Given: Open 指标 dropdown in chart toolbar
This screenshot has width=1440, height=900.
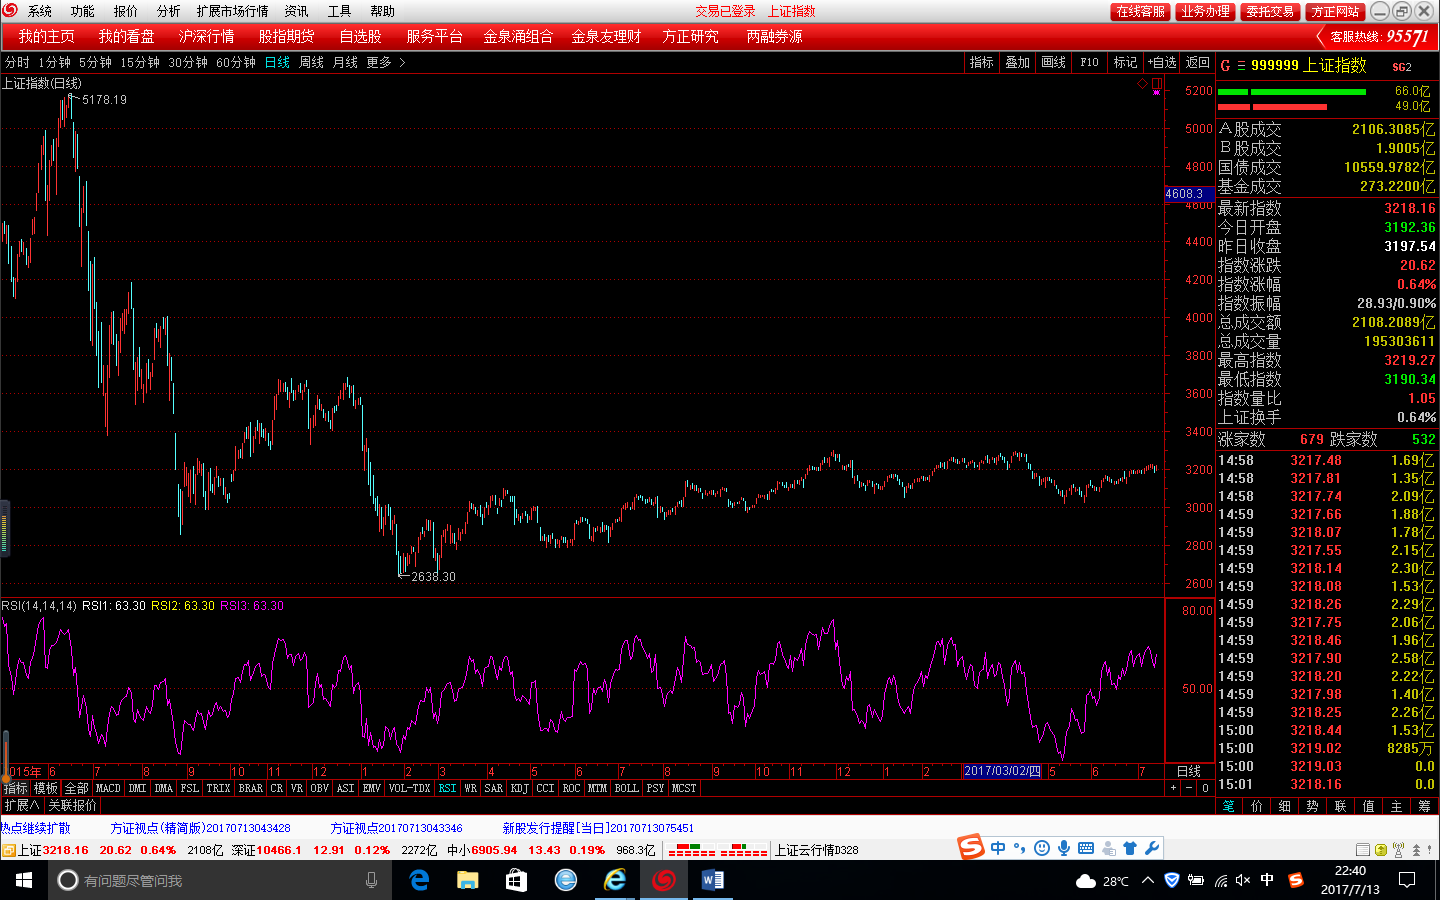Looking at the screenshot, I should click(981, 62).
